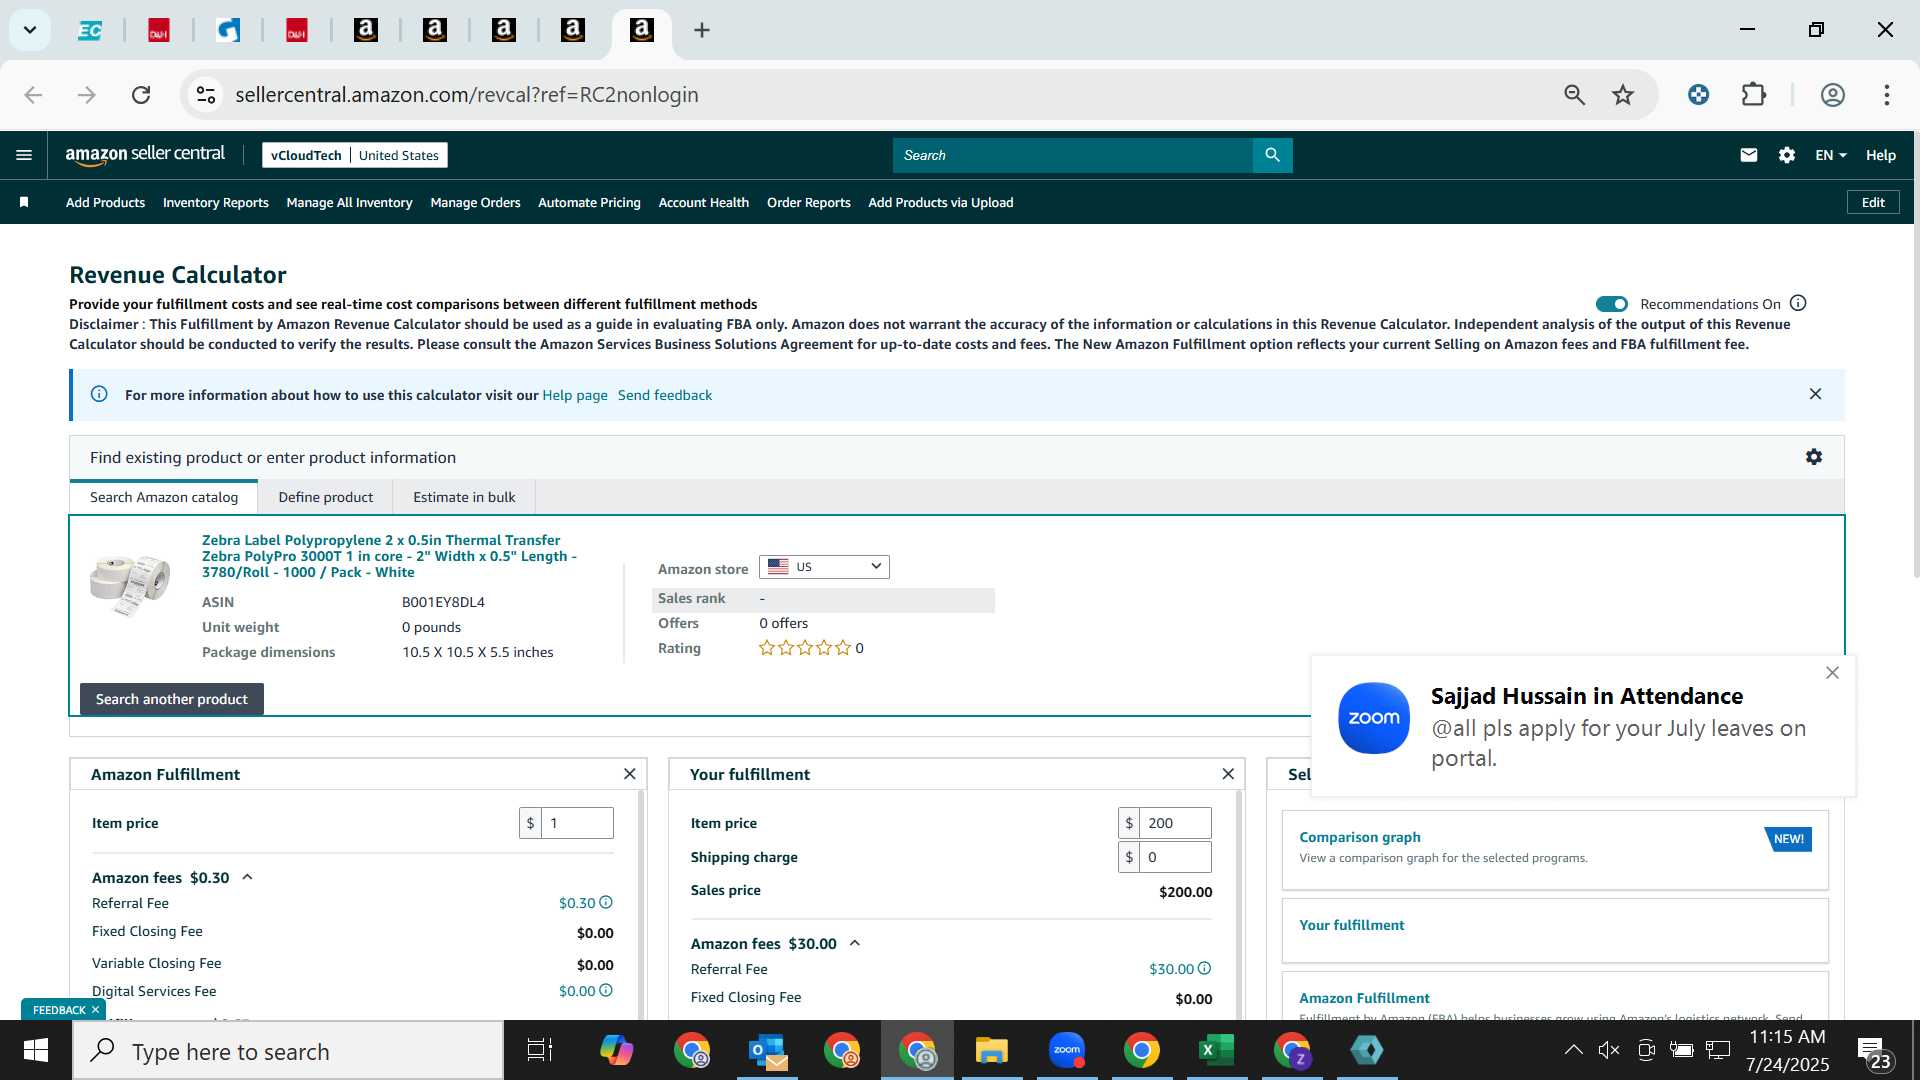Click the Zebra label product thumbnail

(x=130, y=585)
